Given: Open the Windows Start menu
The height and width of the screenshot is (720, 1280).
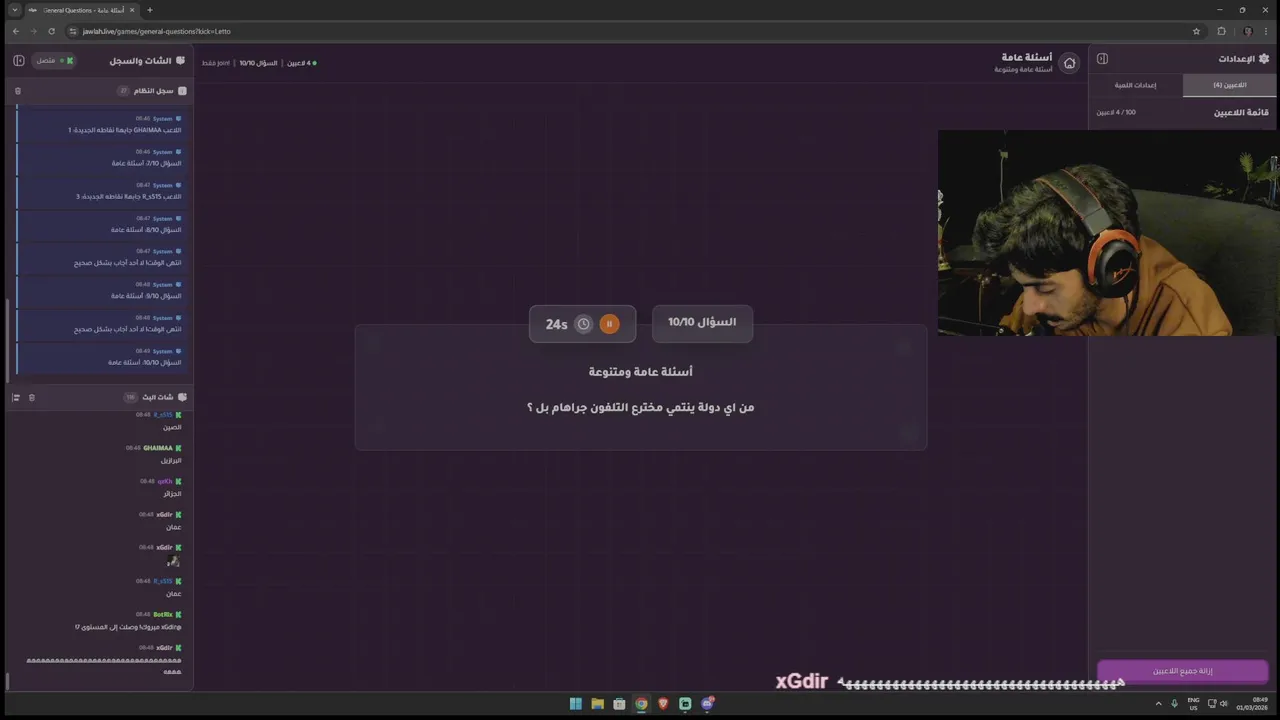Looking at the screenshot, I should [575, 704].
